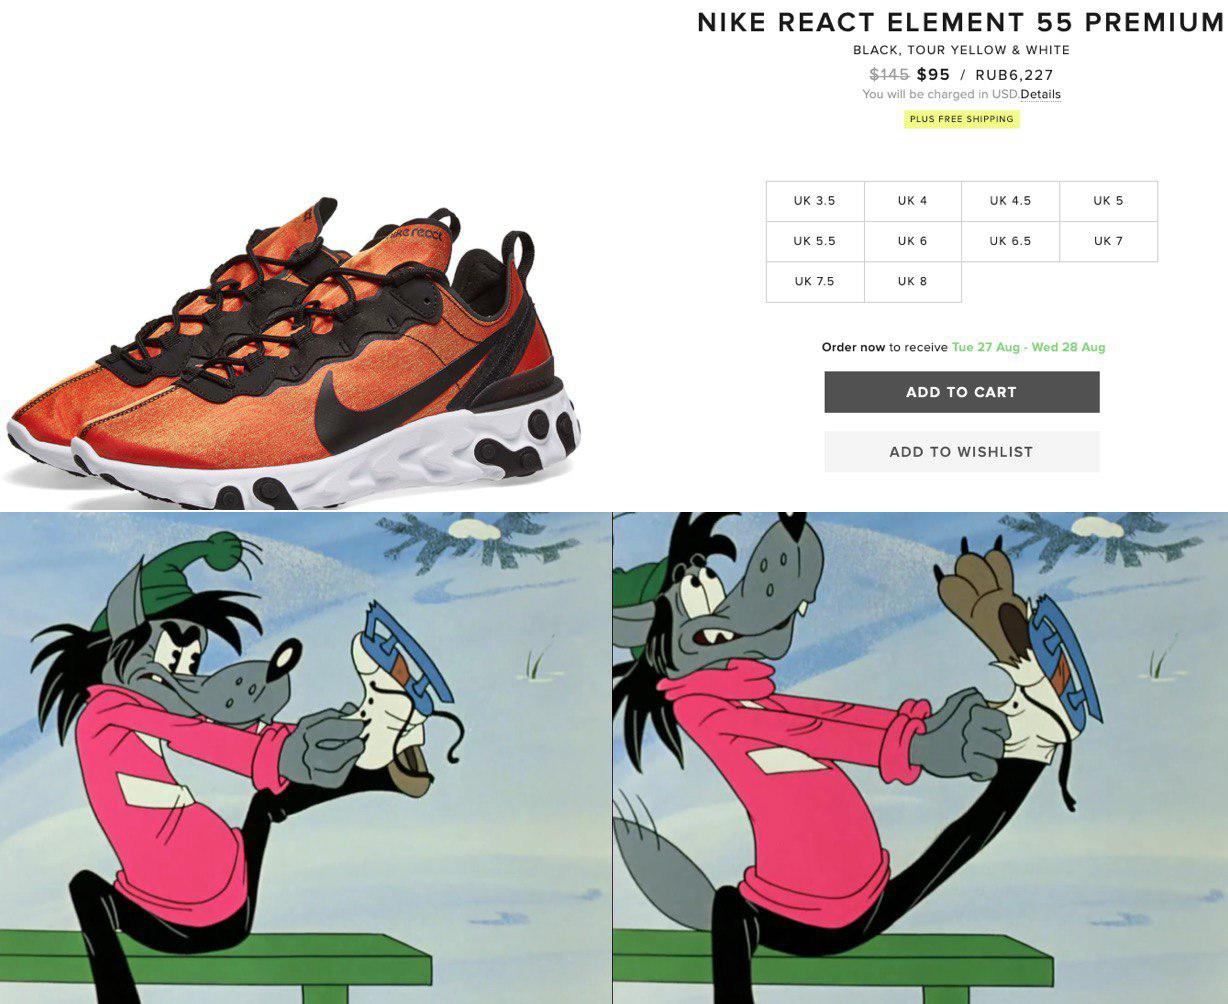Click the delivery date Tue 27 Aug text
This screenshot has width=1228, height=1004.
[x=986, y=347]
